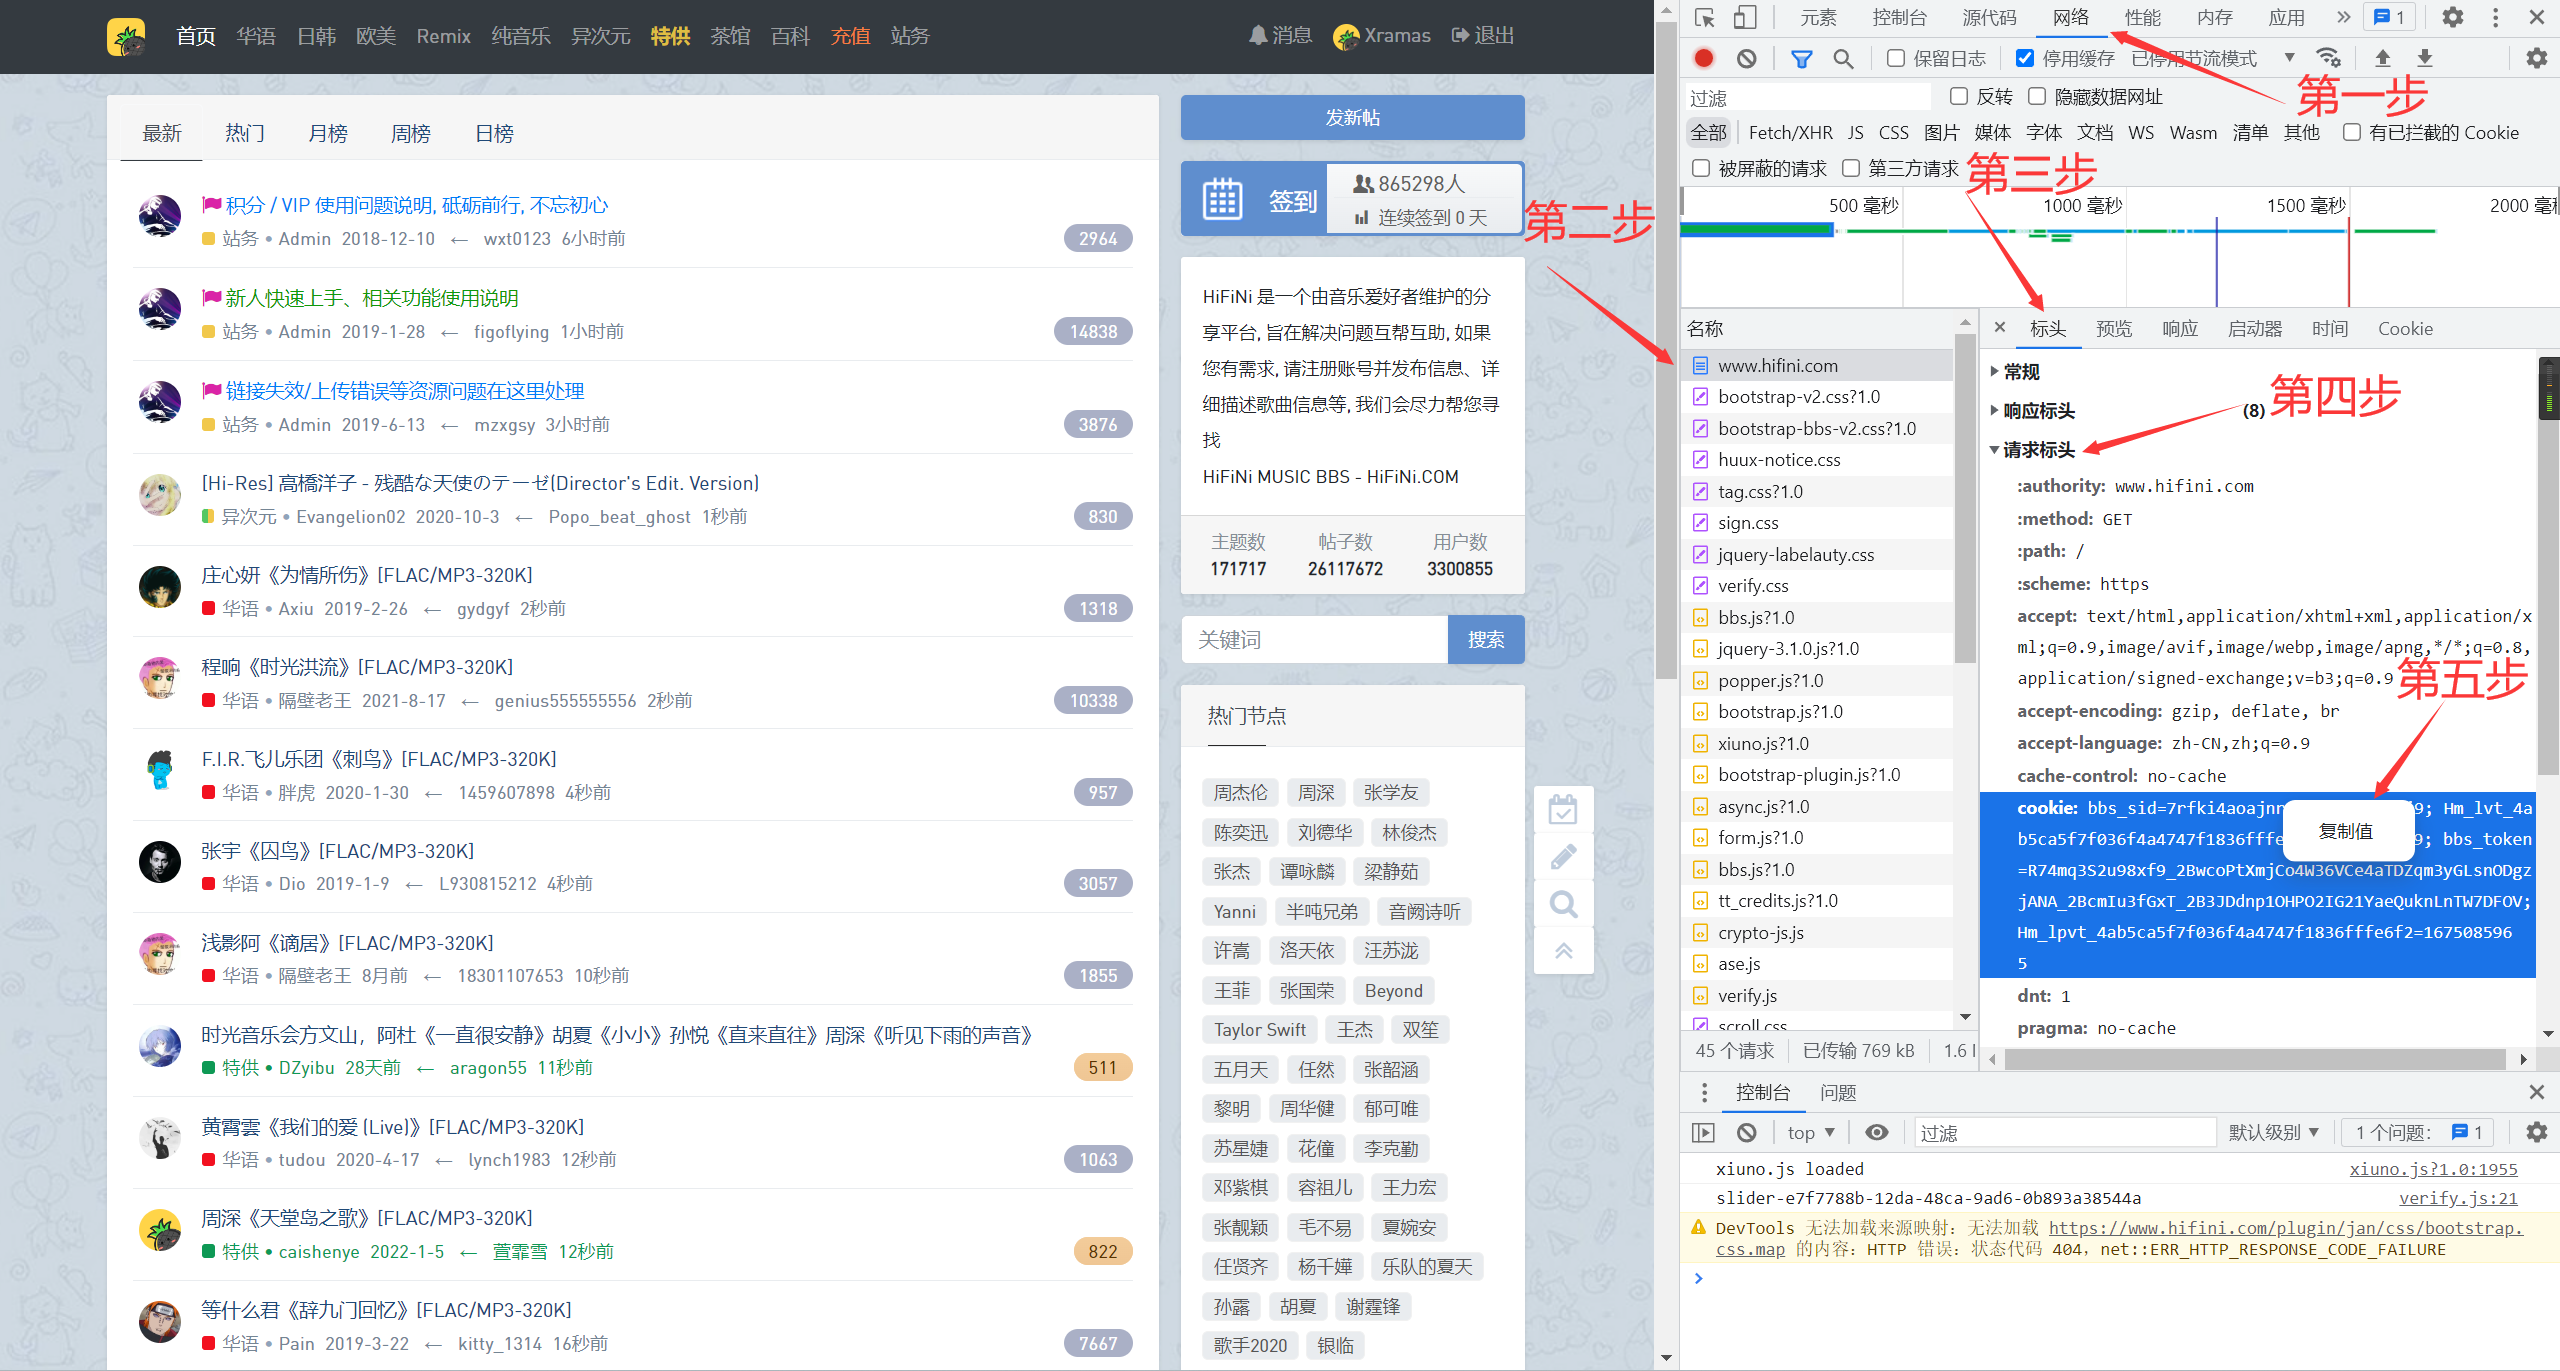This screenshot has height=1371, width=2560.
Task: Click the HiFiNi site logo
Action: 126,37
